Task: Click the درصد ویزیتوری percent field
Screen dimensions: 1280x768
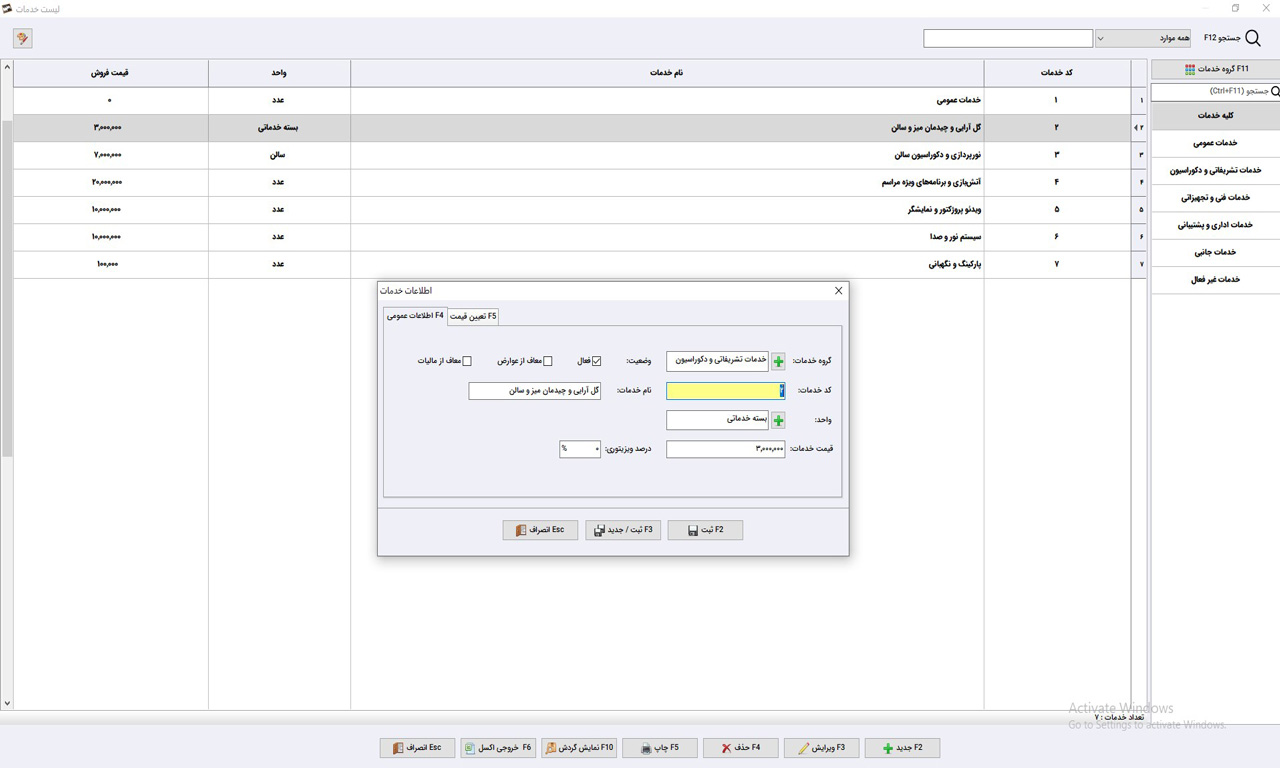Action: pos(580,449)
